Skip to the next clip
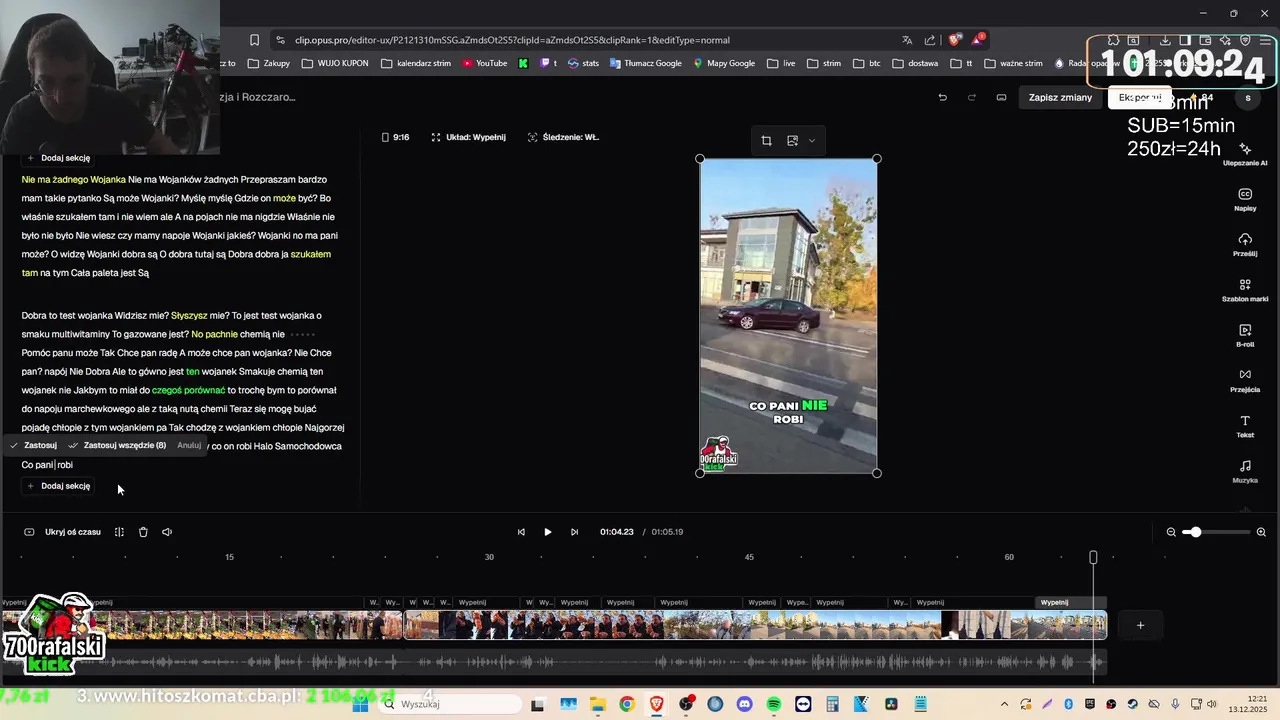 tap(574, 532)
